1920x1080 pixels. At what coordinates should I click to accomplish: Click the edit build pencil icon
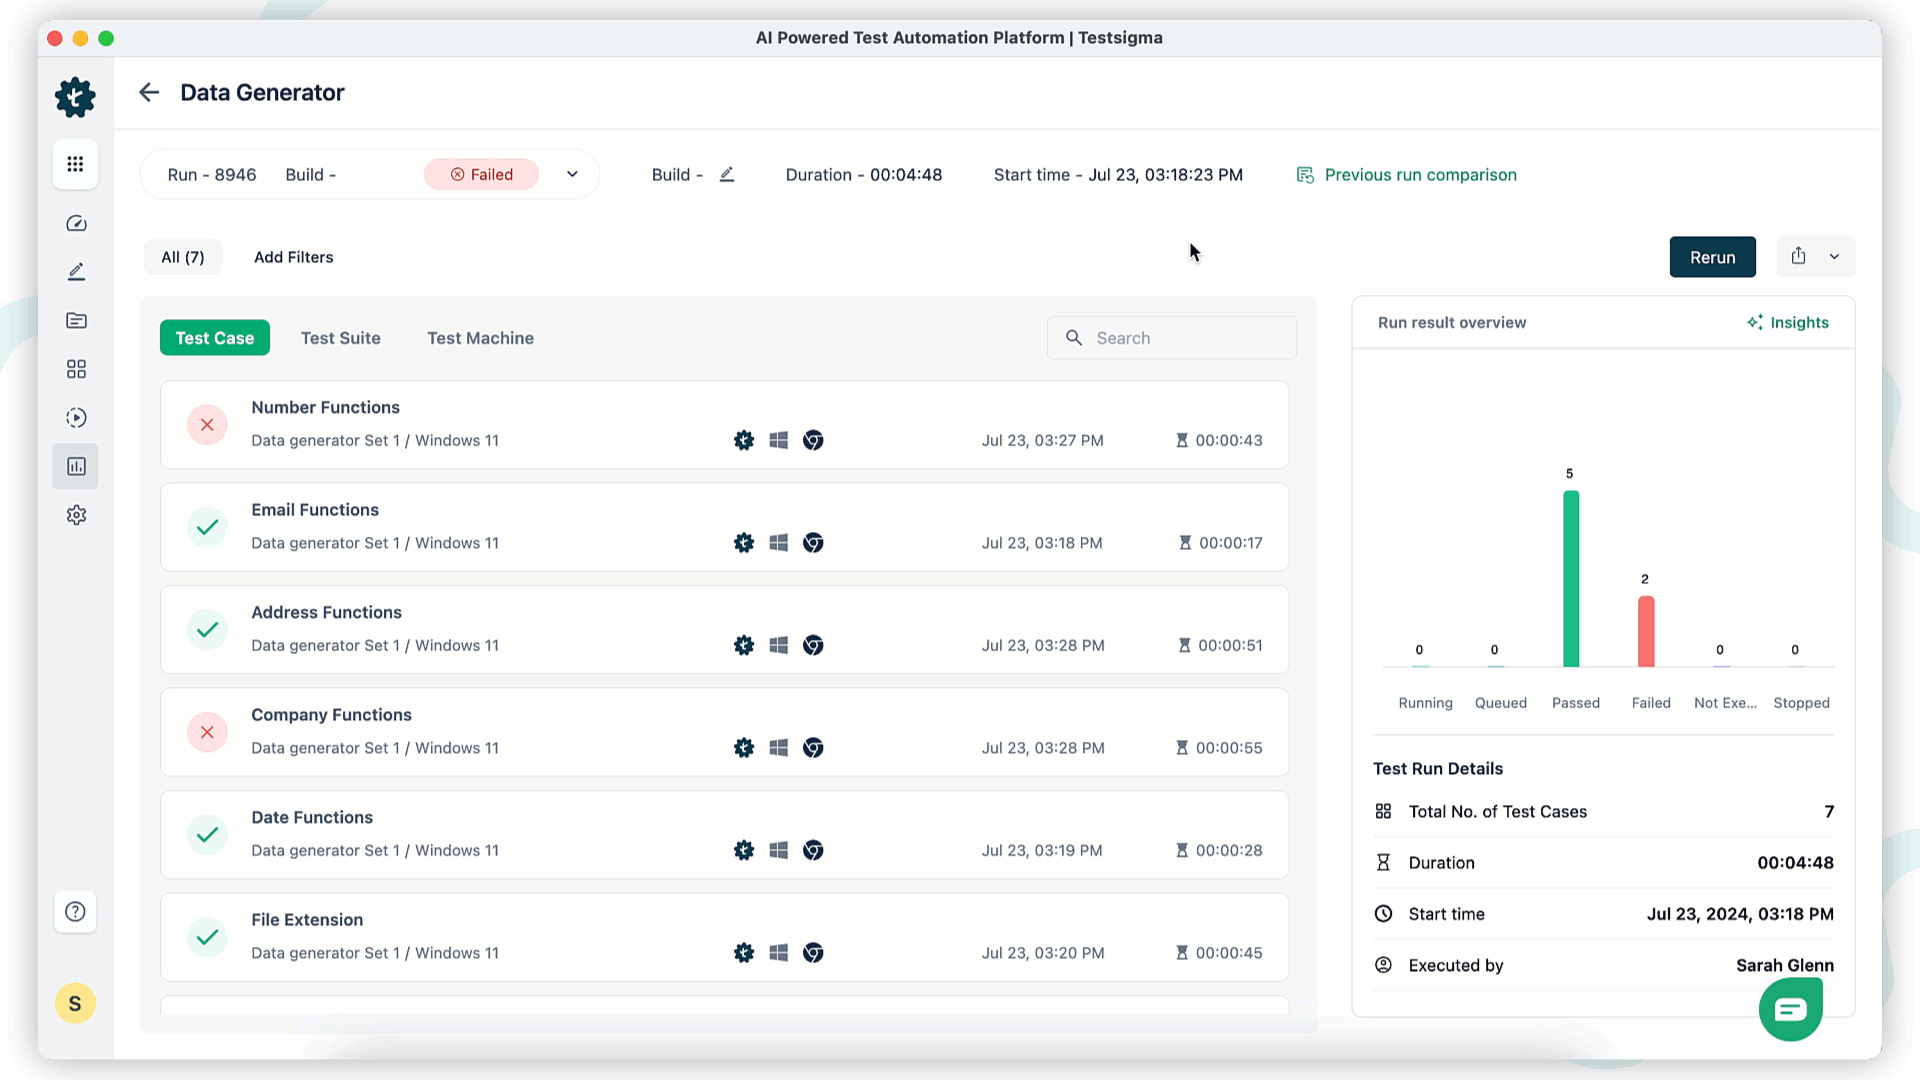pyautogui.click(x=727, y=175)
